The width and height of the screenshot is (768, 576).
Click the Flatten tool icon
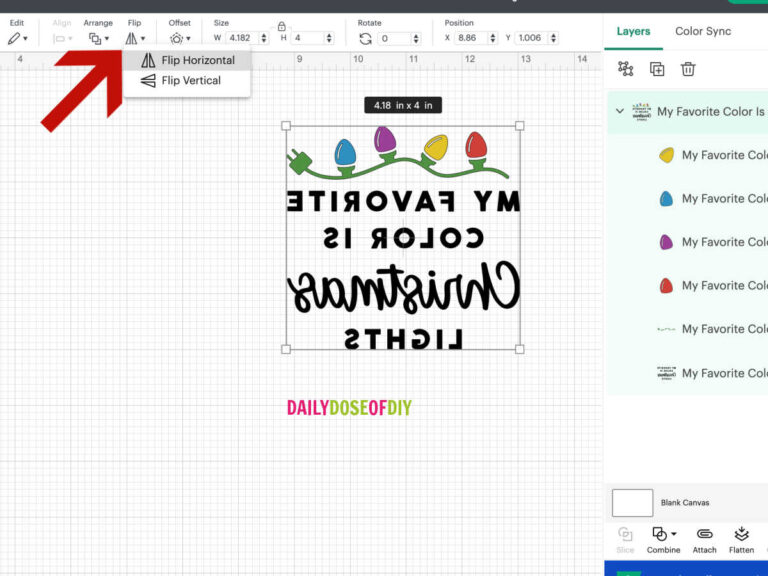click(x=742, y=534)
